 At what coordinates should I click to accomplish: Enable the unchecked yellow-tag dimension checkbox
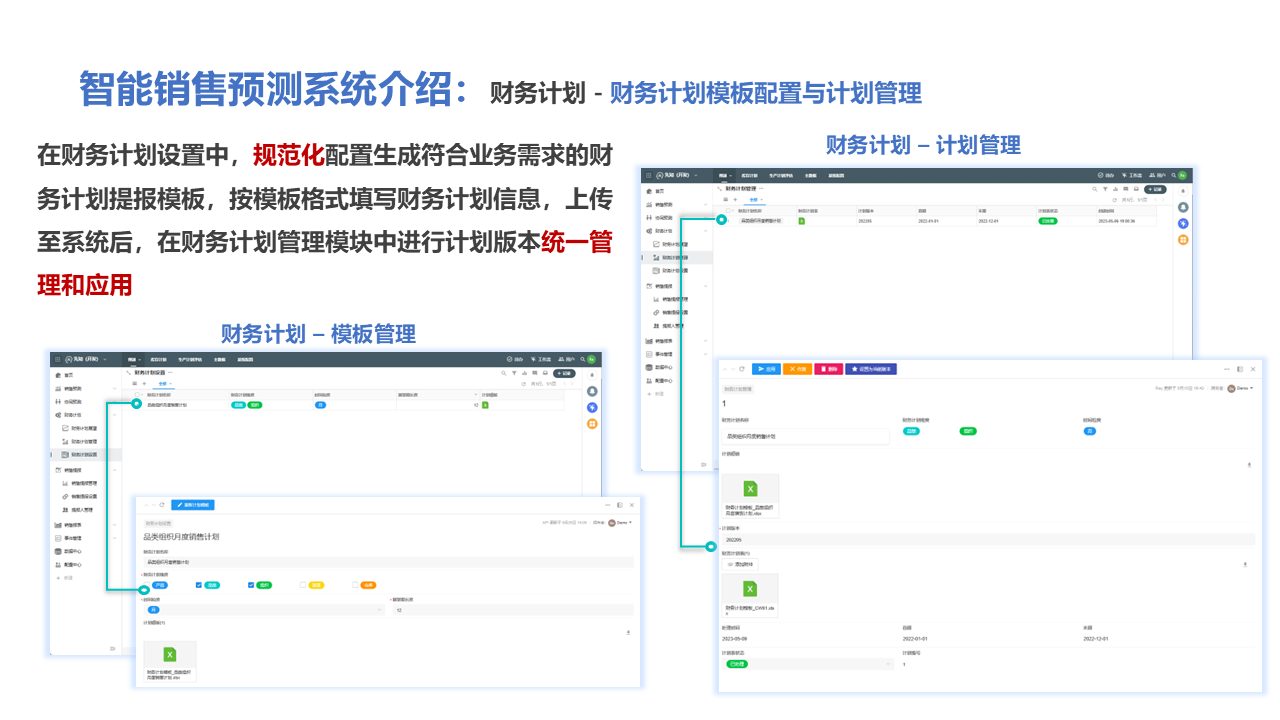tap(304, 585)
